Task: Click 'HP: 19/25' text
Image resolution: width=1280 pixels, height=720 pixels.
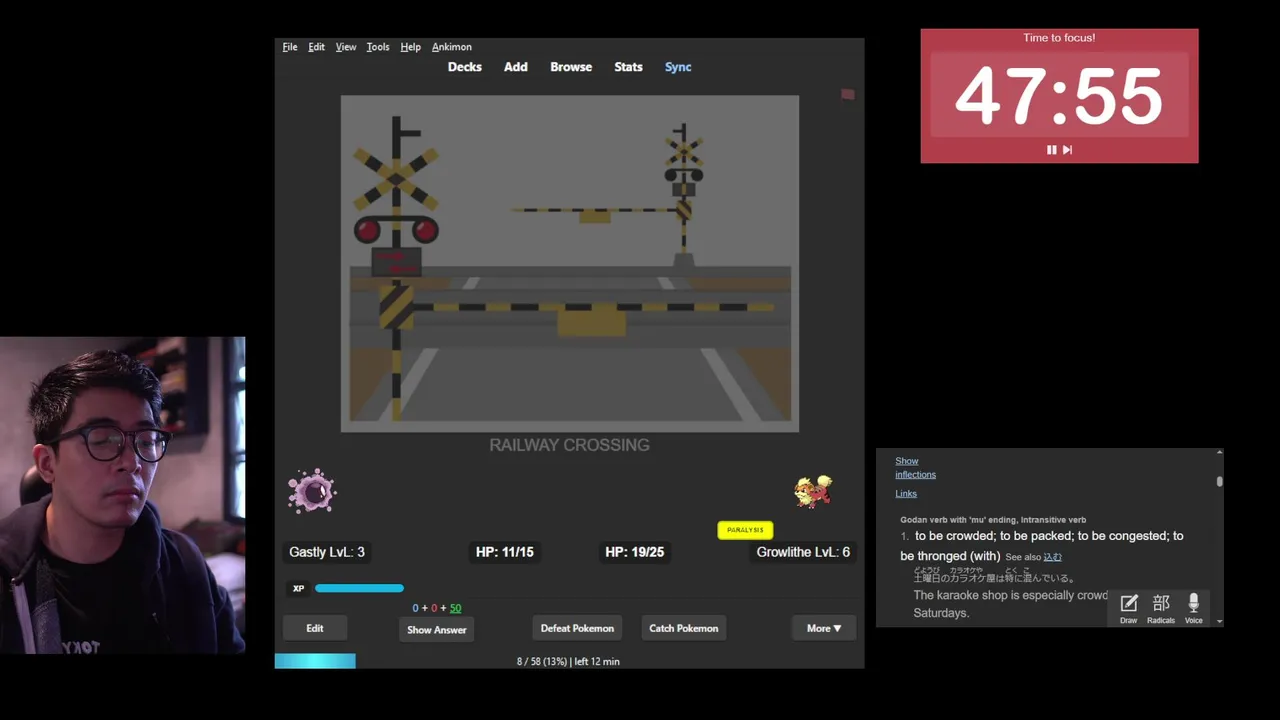Action: [634, 552]
